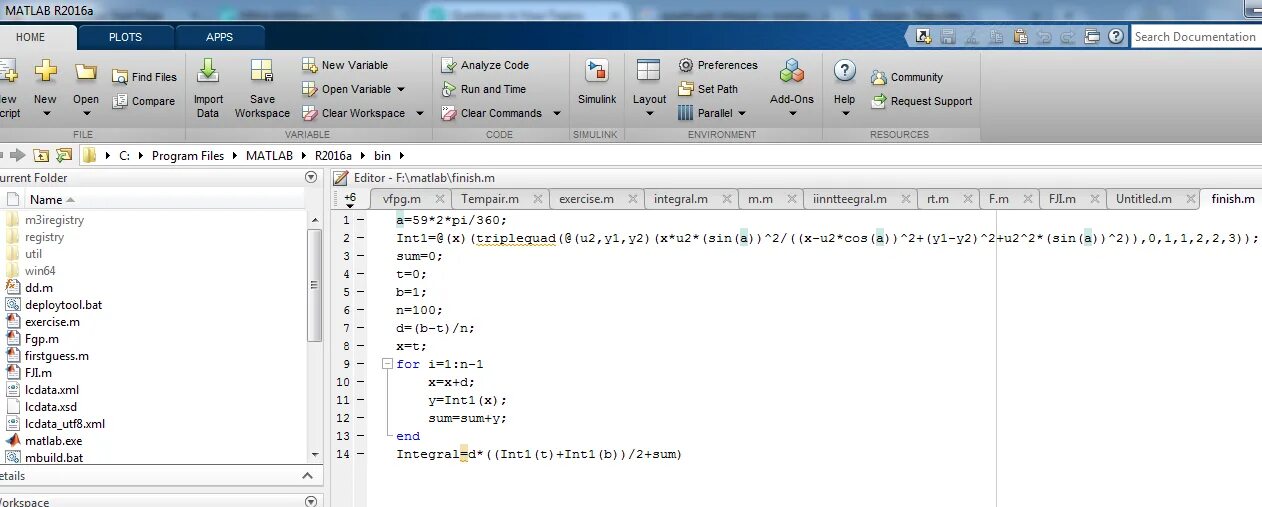The image size is (1262, 507).
Task: Click the forward navigation arrow
Action: click(17, 155)
